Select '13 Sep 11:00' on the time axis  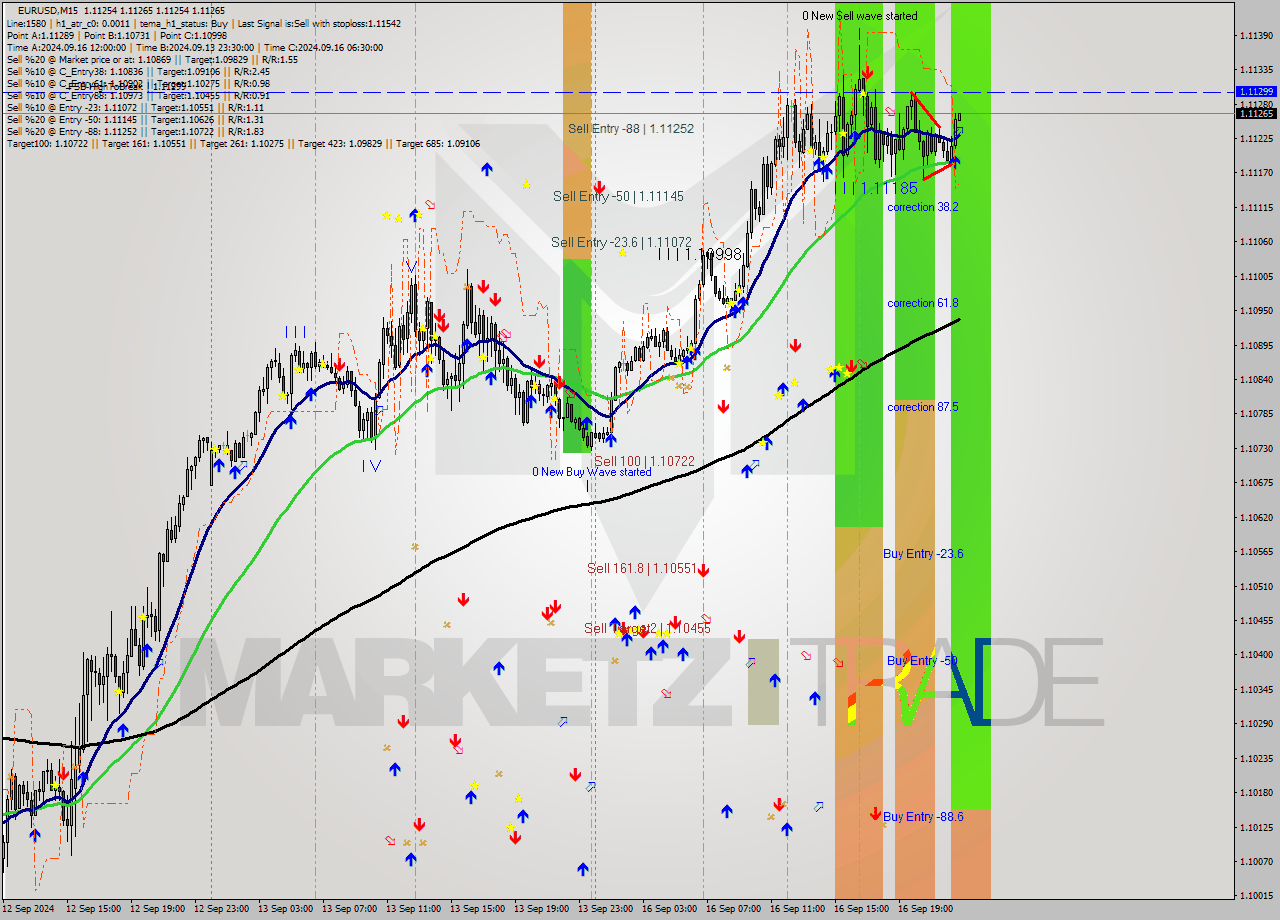(x=413, y=909)
